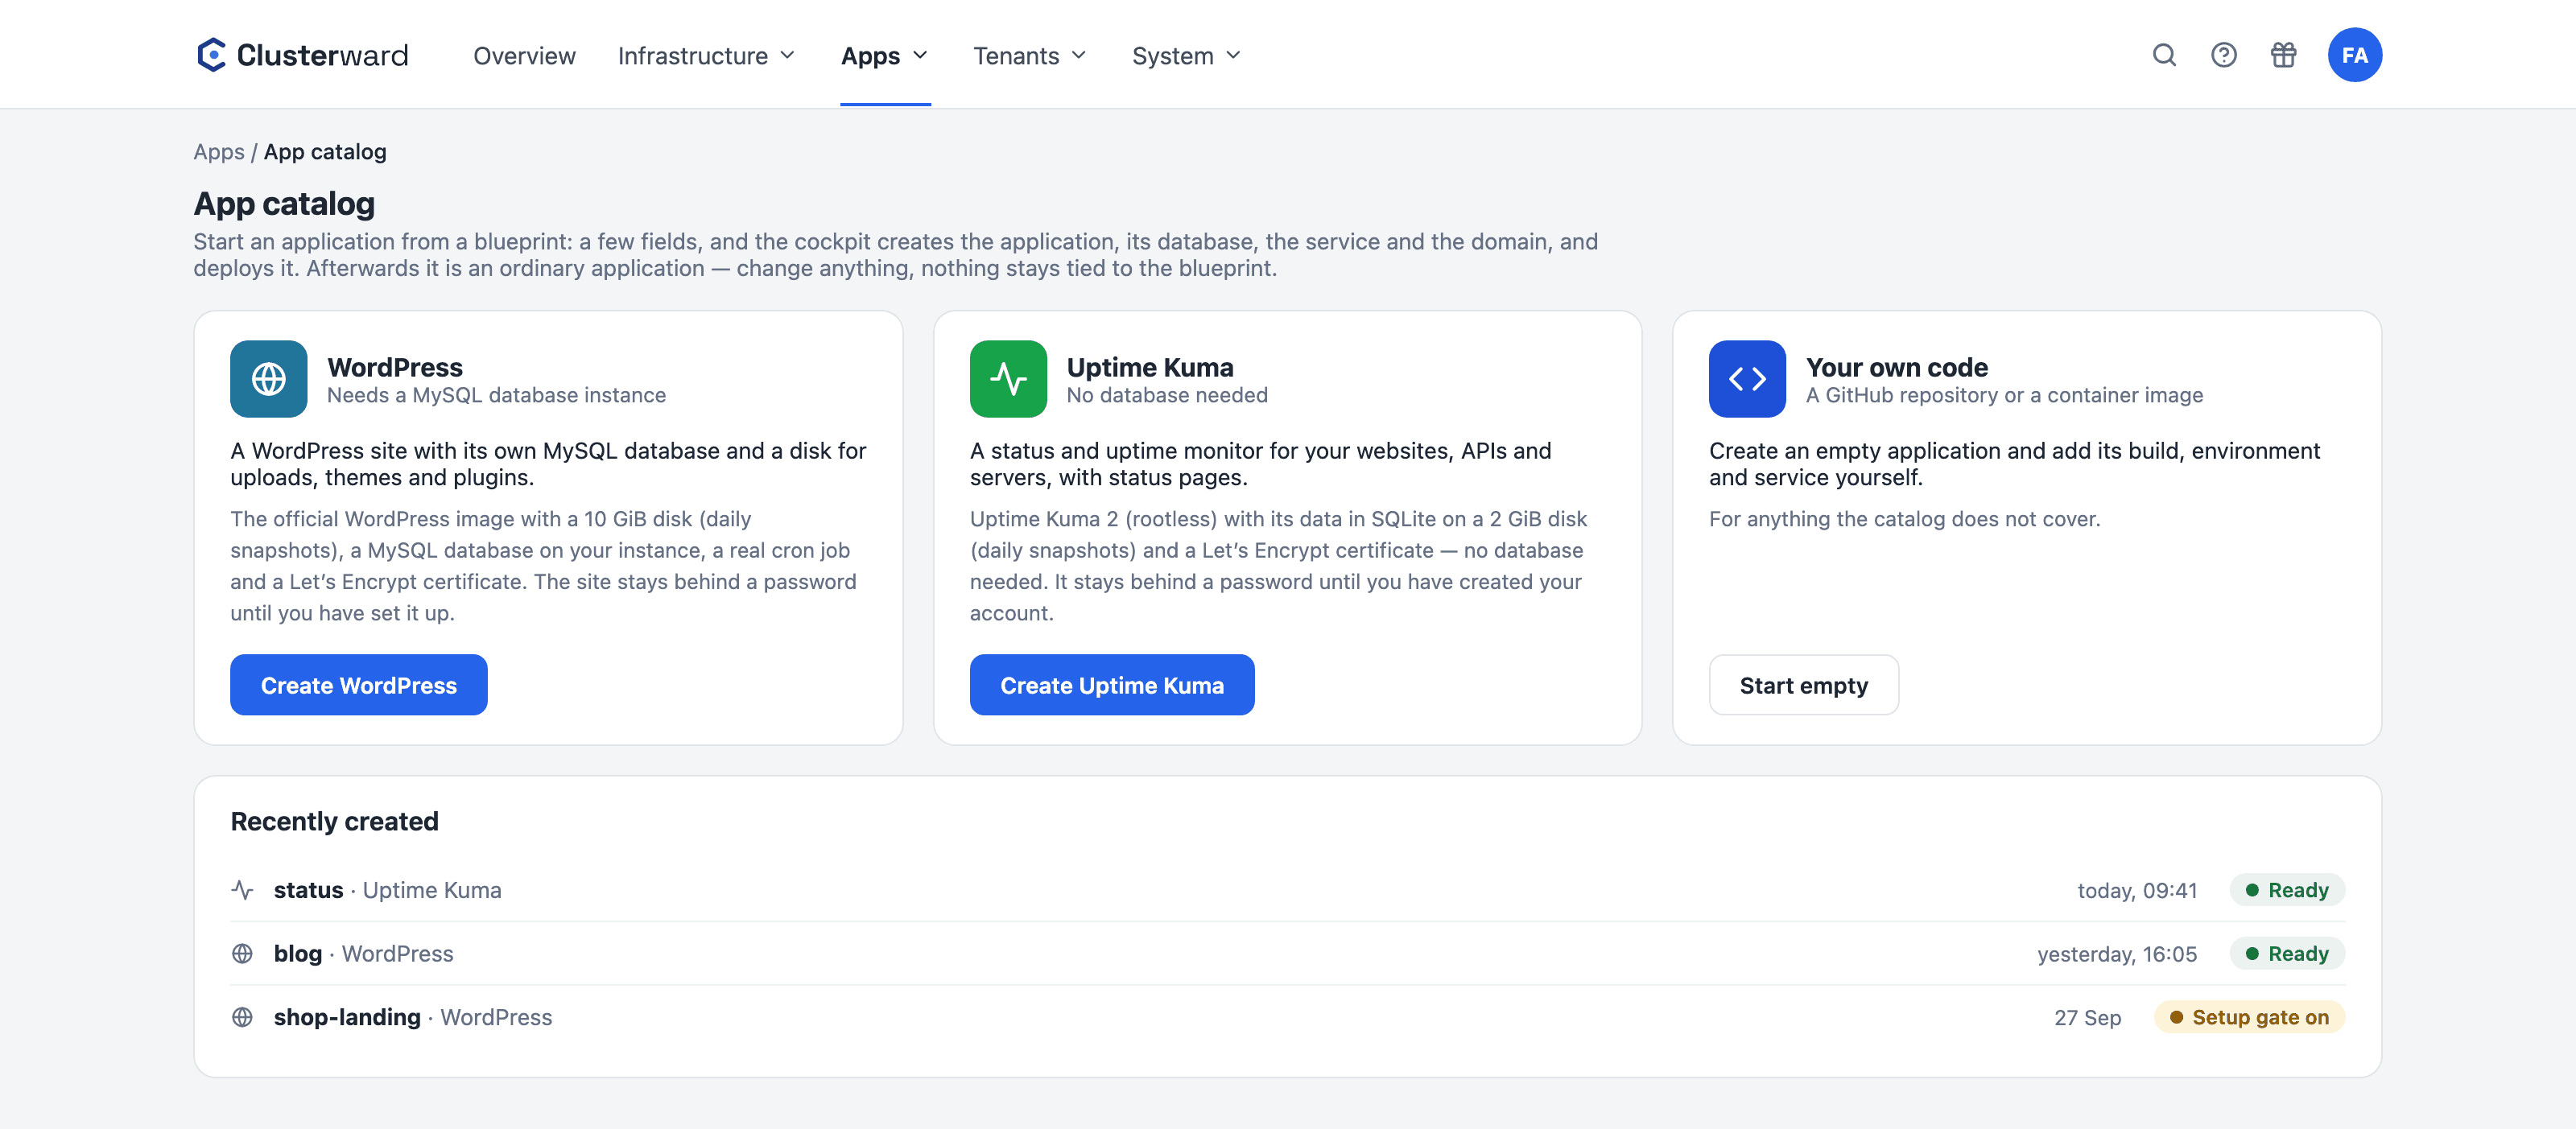Open the System nav label
2576x1129 pixels.
pyautogui.click(x=1172, y=55)
